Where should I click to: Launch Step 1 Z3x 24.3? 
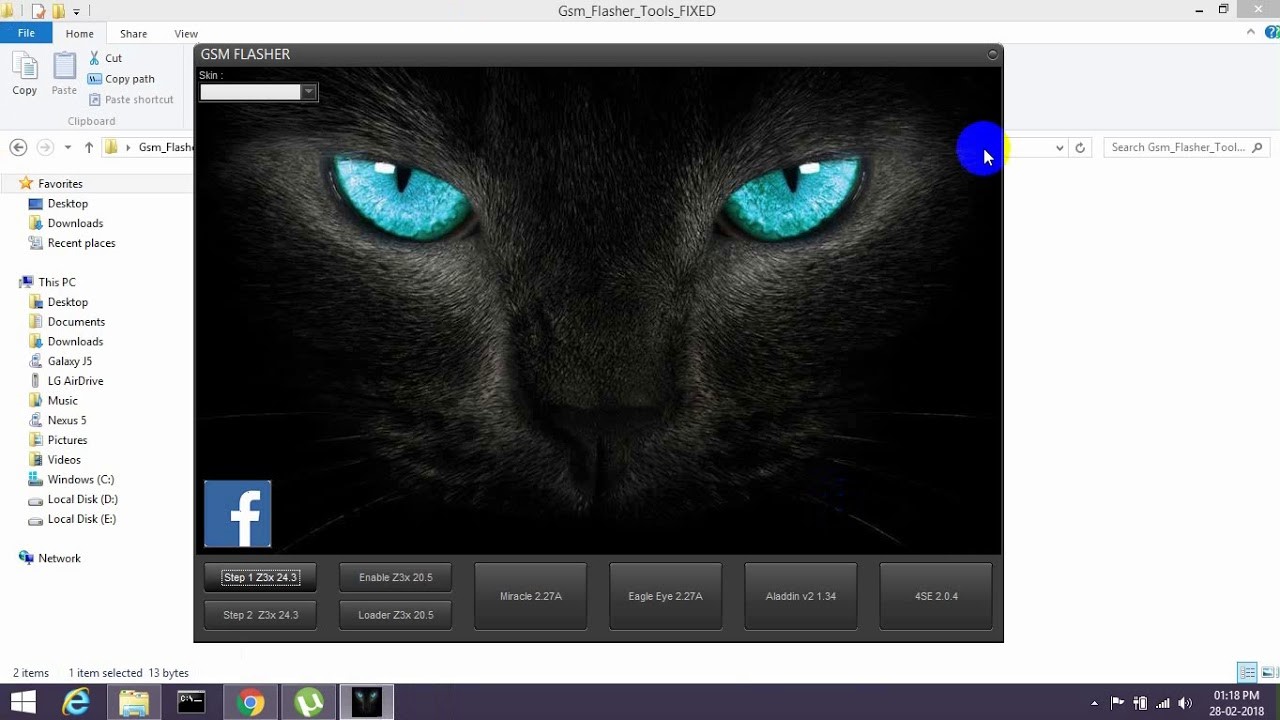coord(259,577)
